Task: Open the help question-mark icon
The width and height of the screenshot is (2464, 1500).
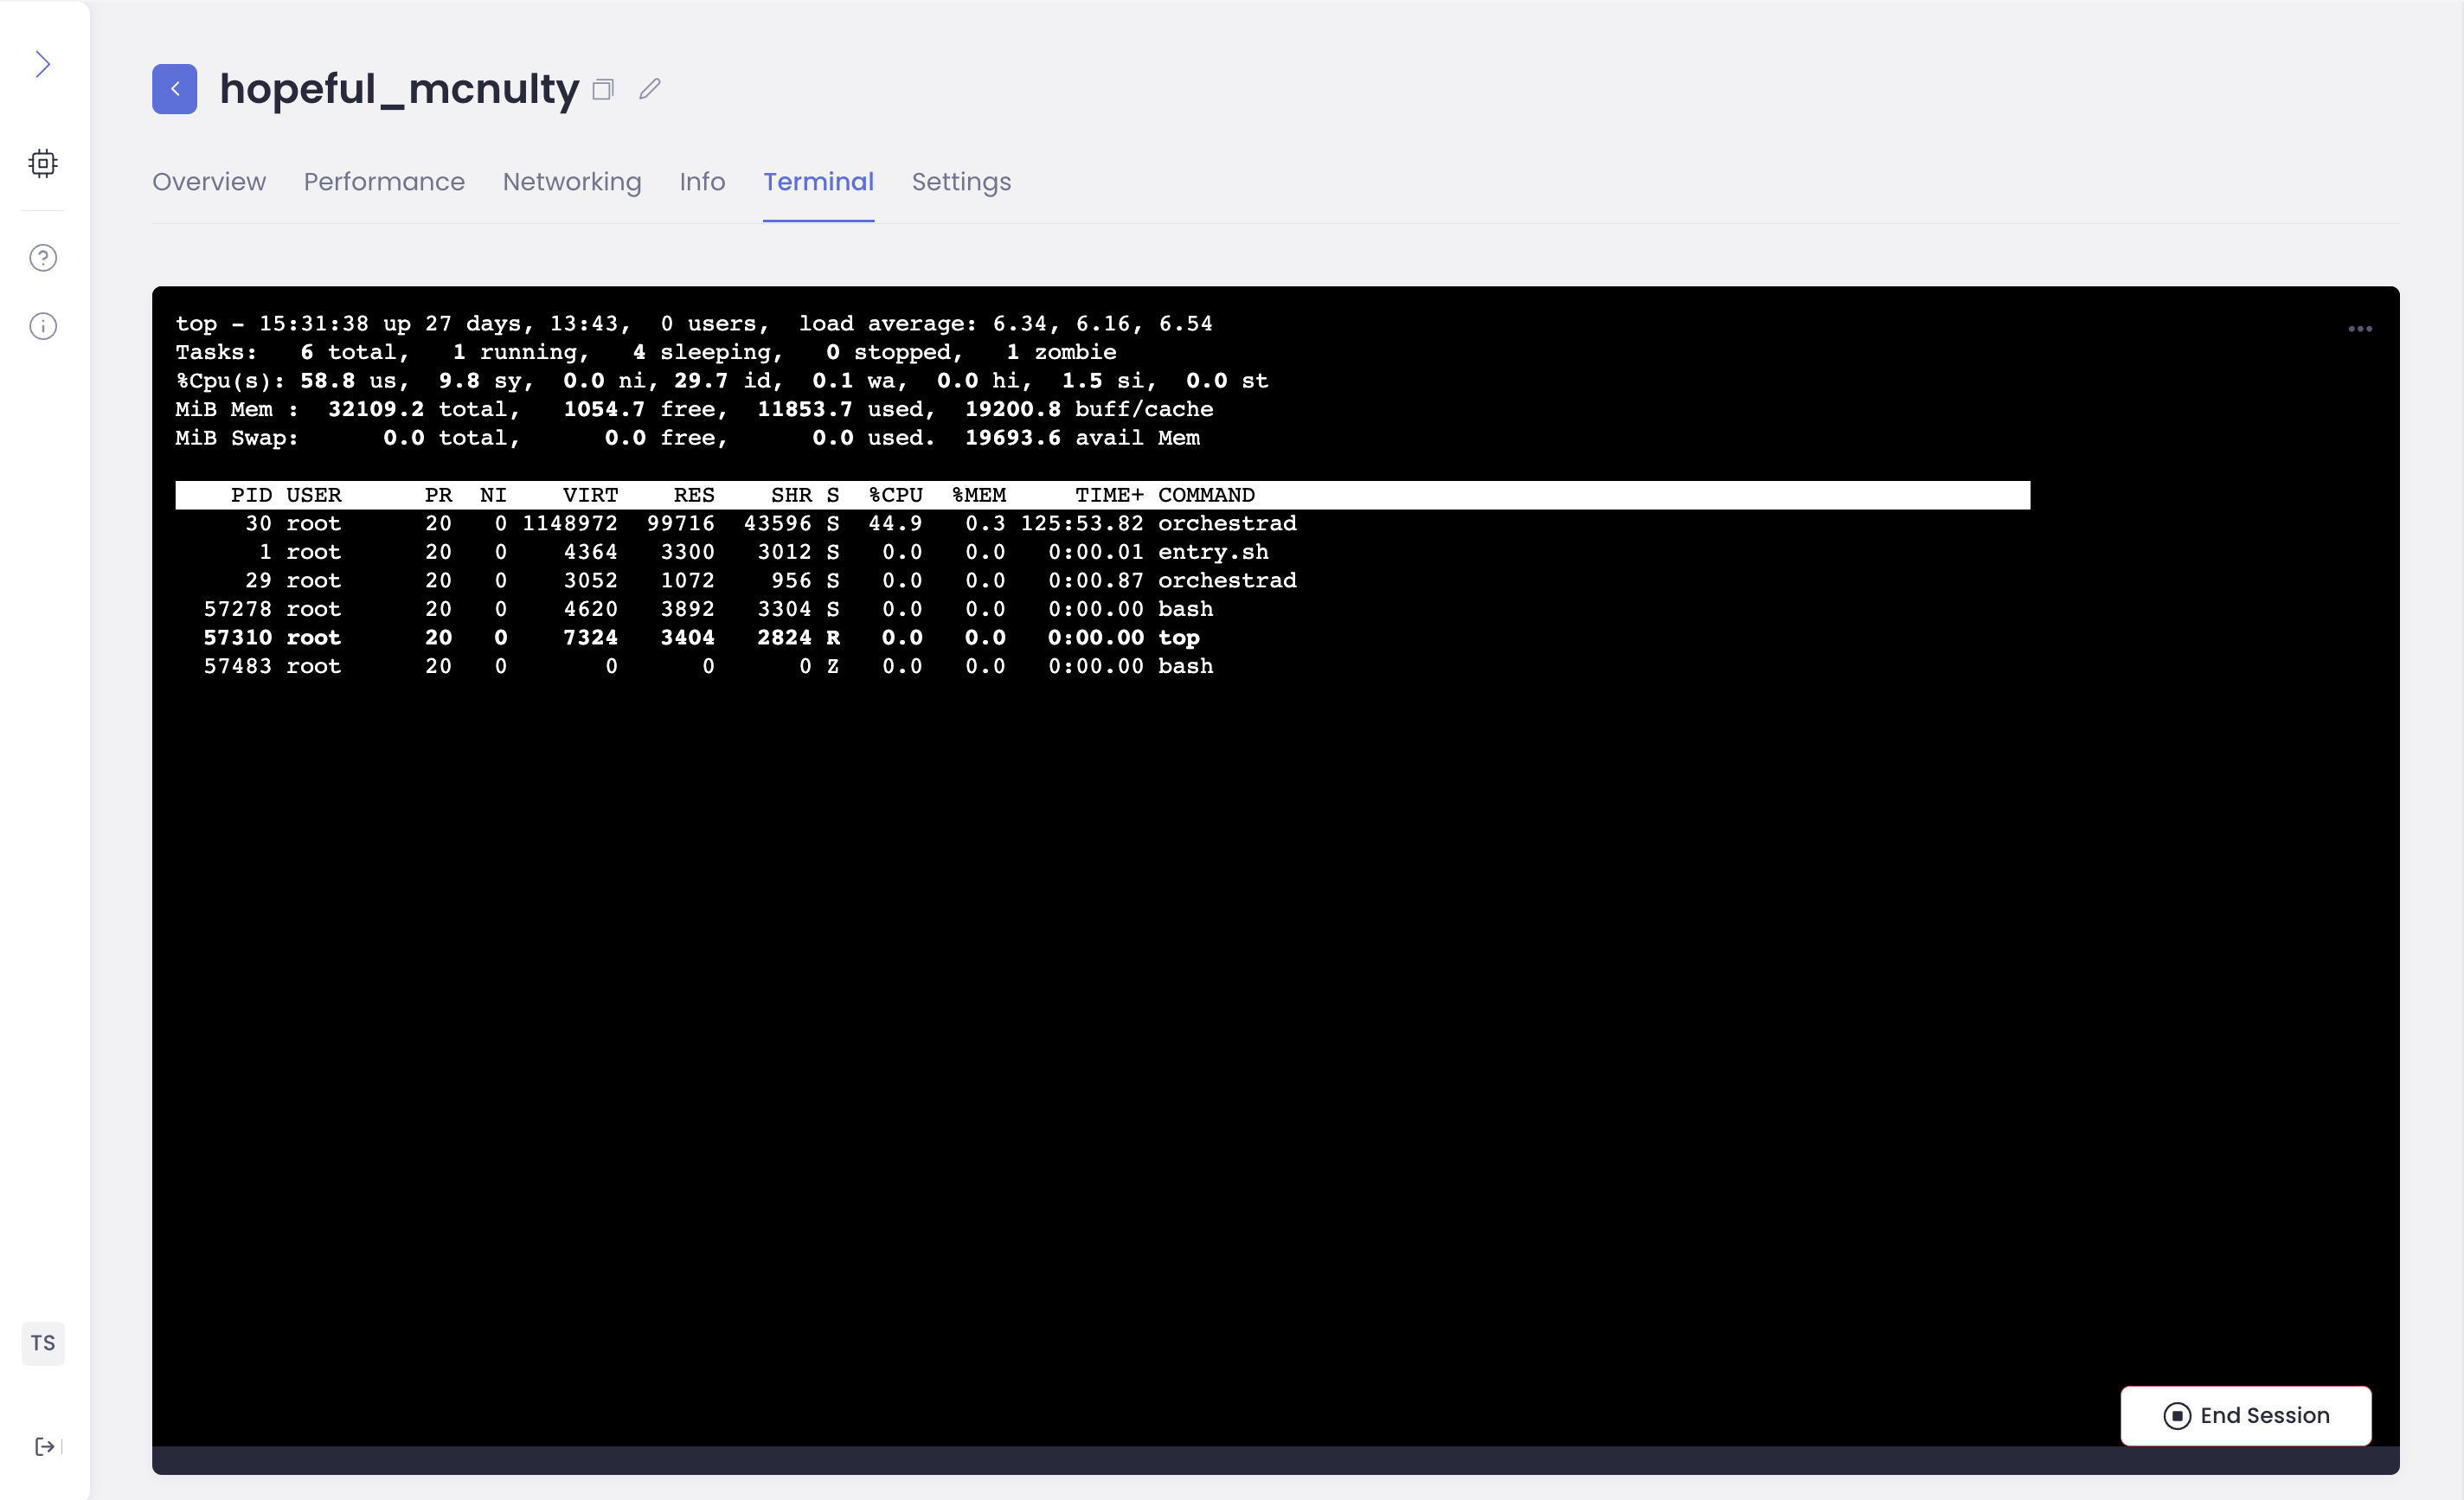Action: 43,258
